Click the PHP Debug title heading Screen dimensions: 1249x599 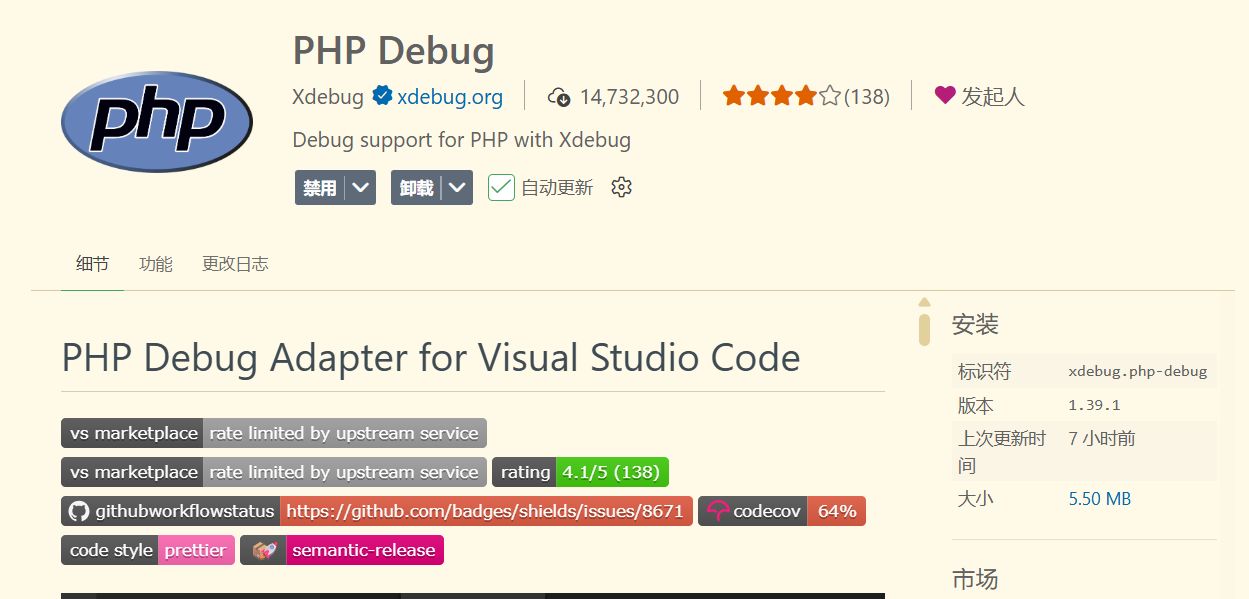coord(393,51)
